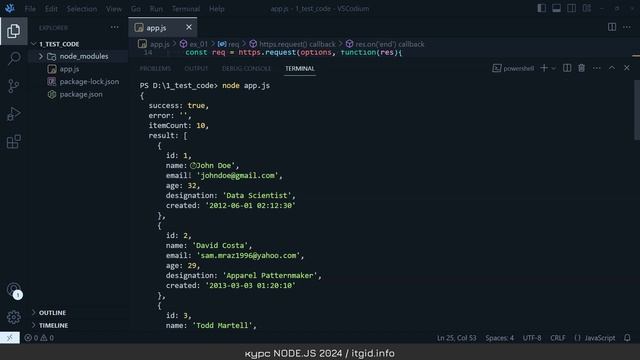Click the remote window status icon
Screen dimensions: 640x360
coord(10,338)
